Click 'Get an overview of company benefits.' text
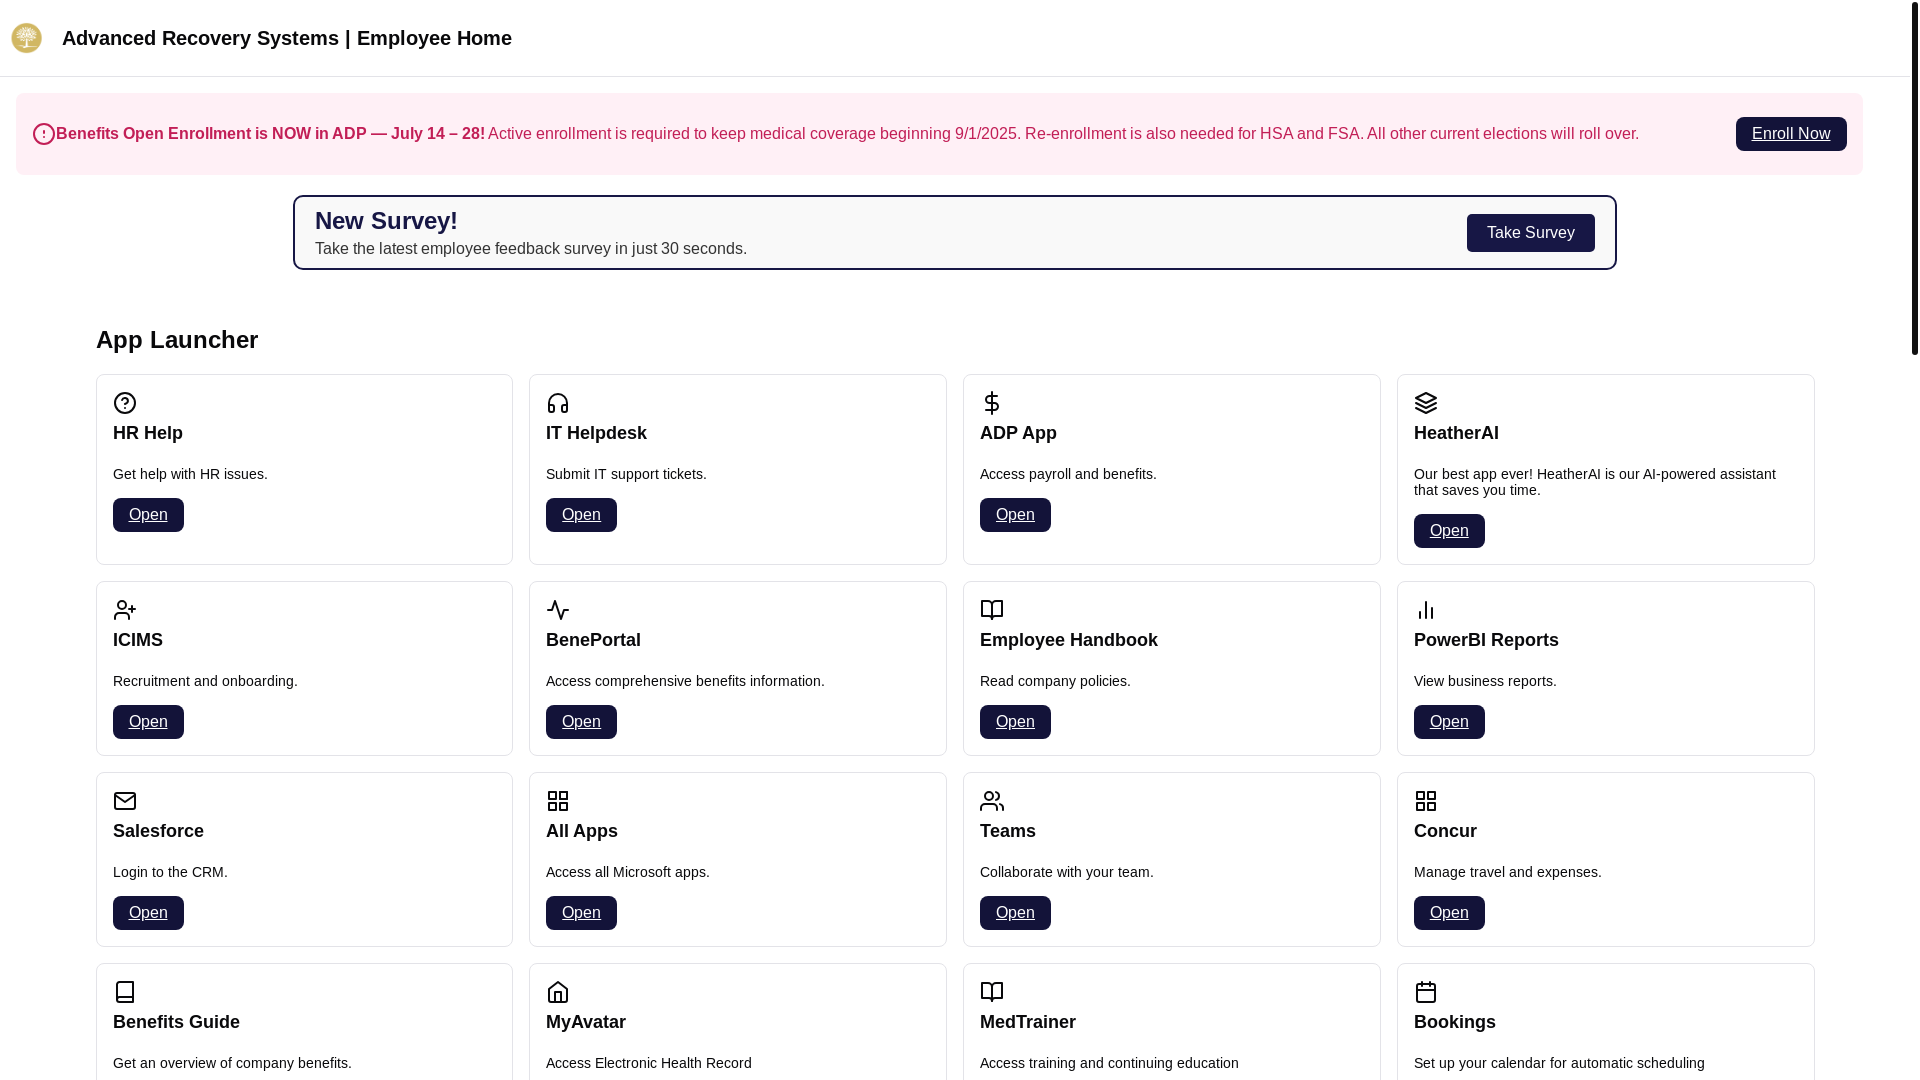1920x1080 pixels. [232, 1063]
